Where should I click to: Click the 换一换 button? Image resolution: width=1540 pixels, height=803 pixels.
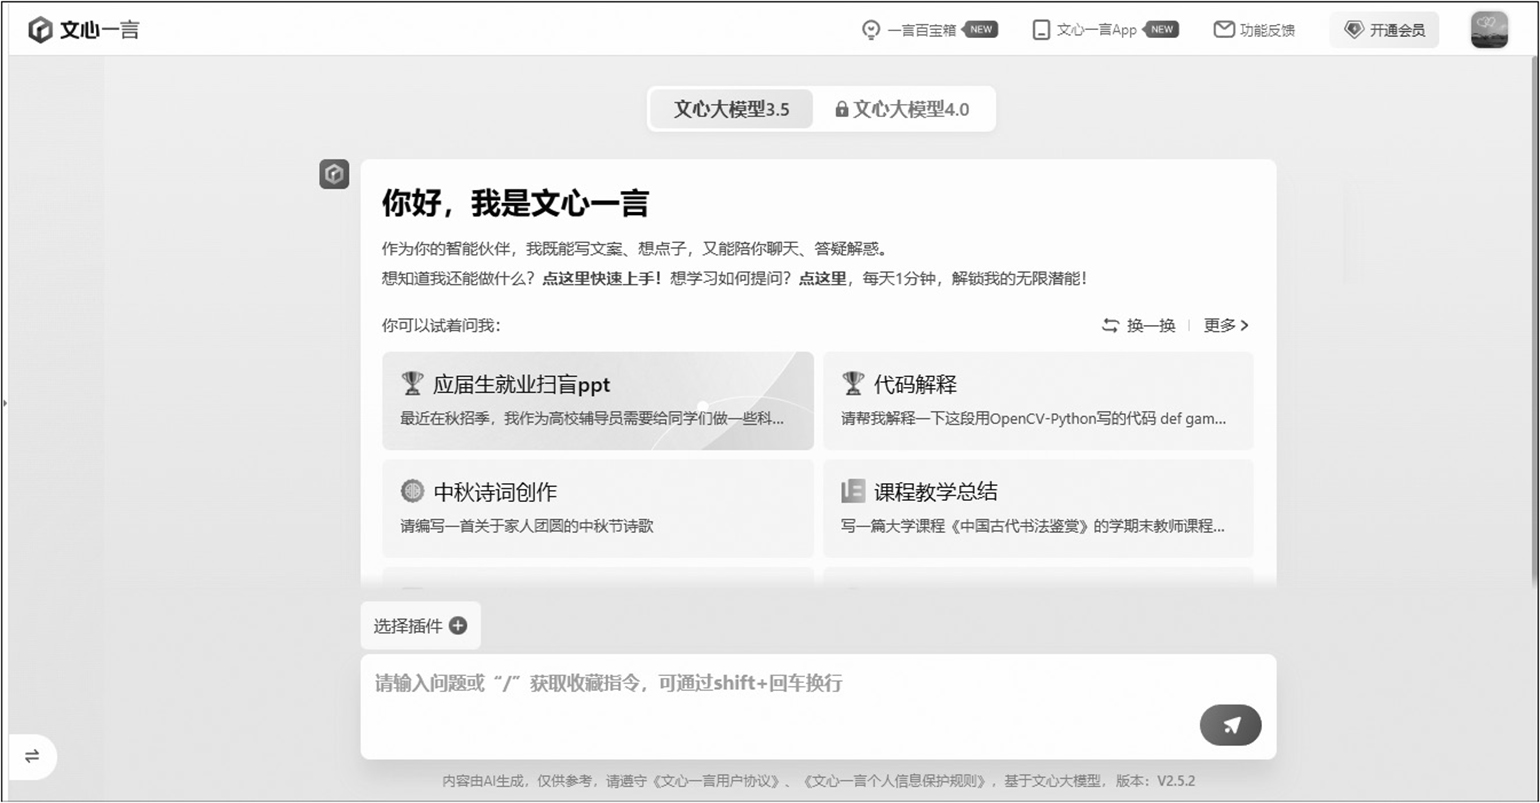1138,325
